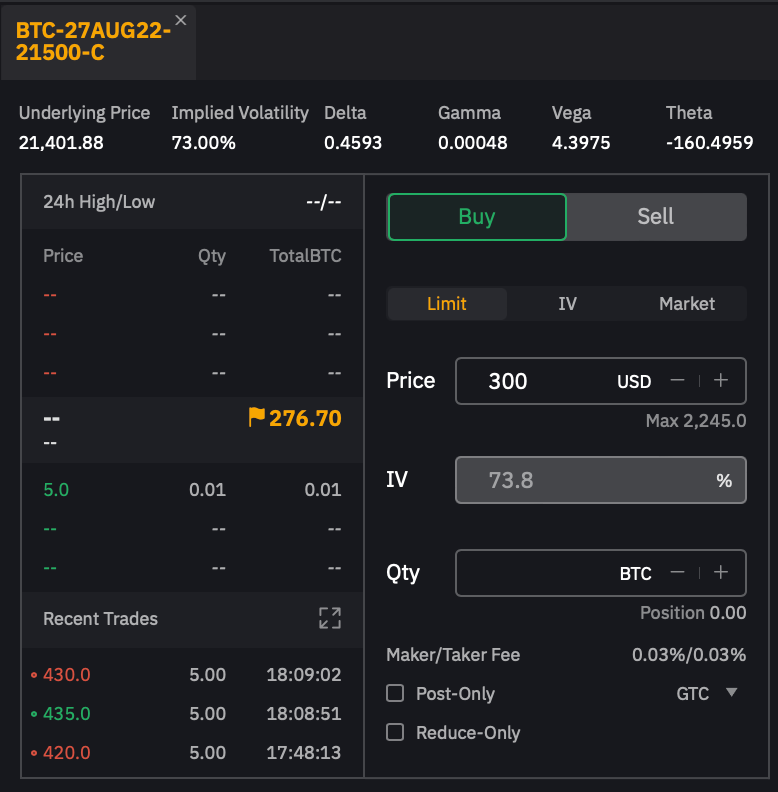The height and width of the screenshot is (792, 778).
Task: Increase the Price with plus button
Action: click(720, 381)
